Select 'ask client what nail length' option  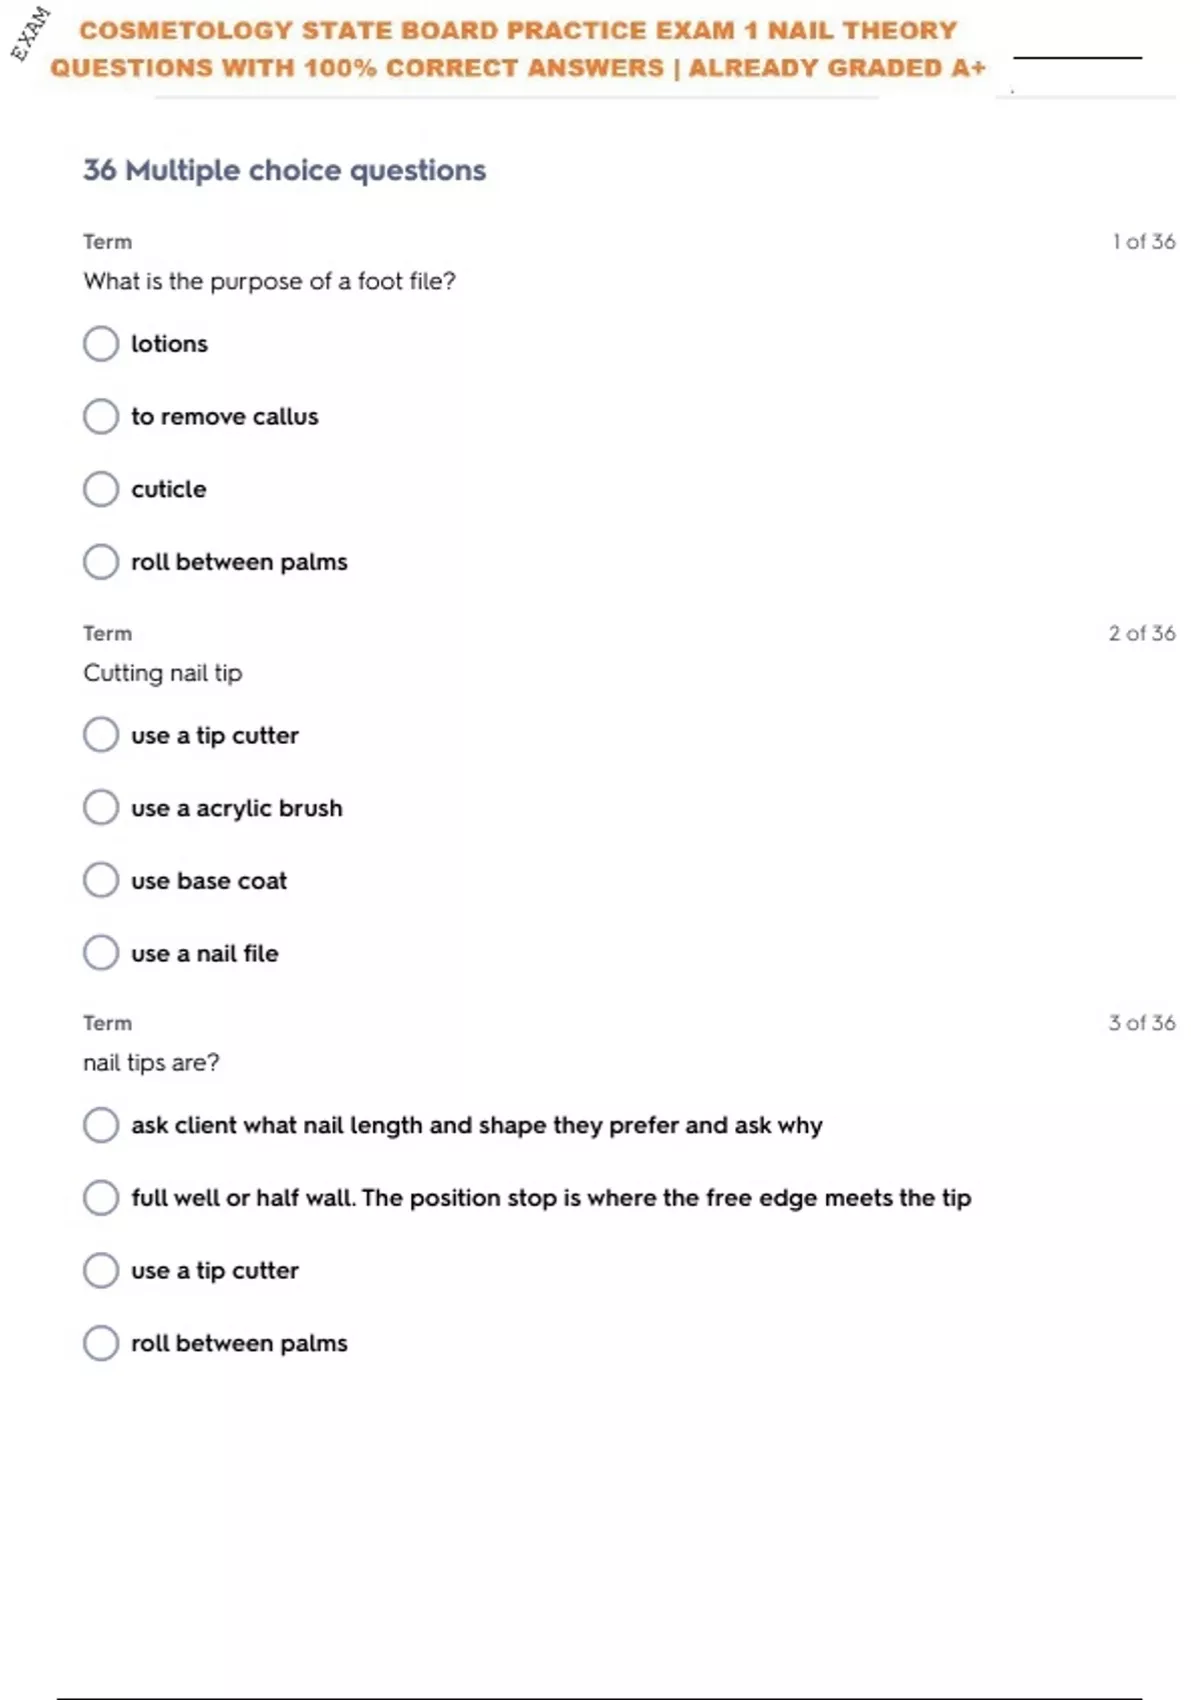pyautogui.click(x=101, y=1125)
